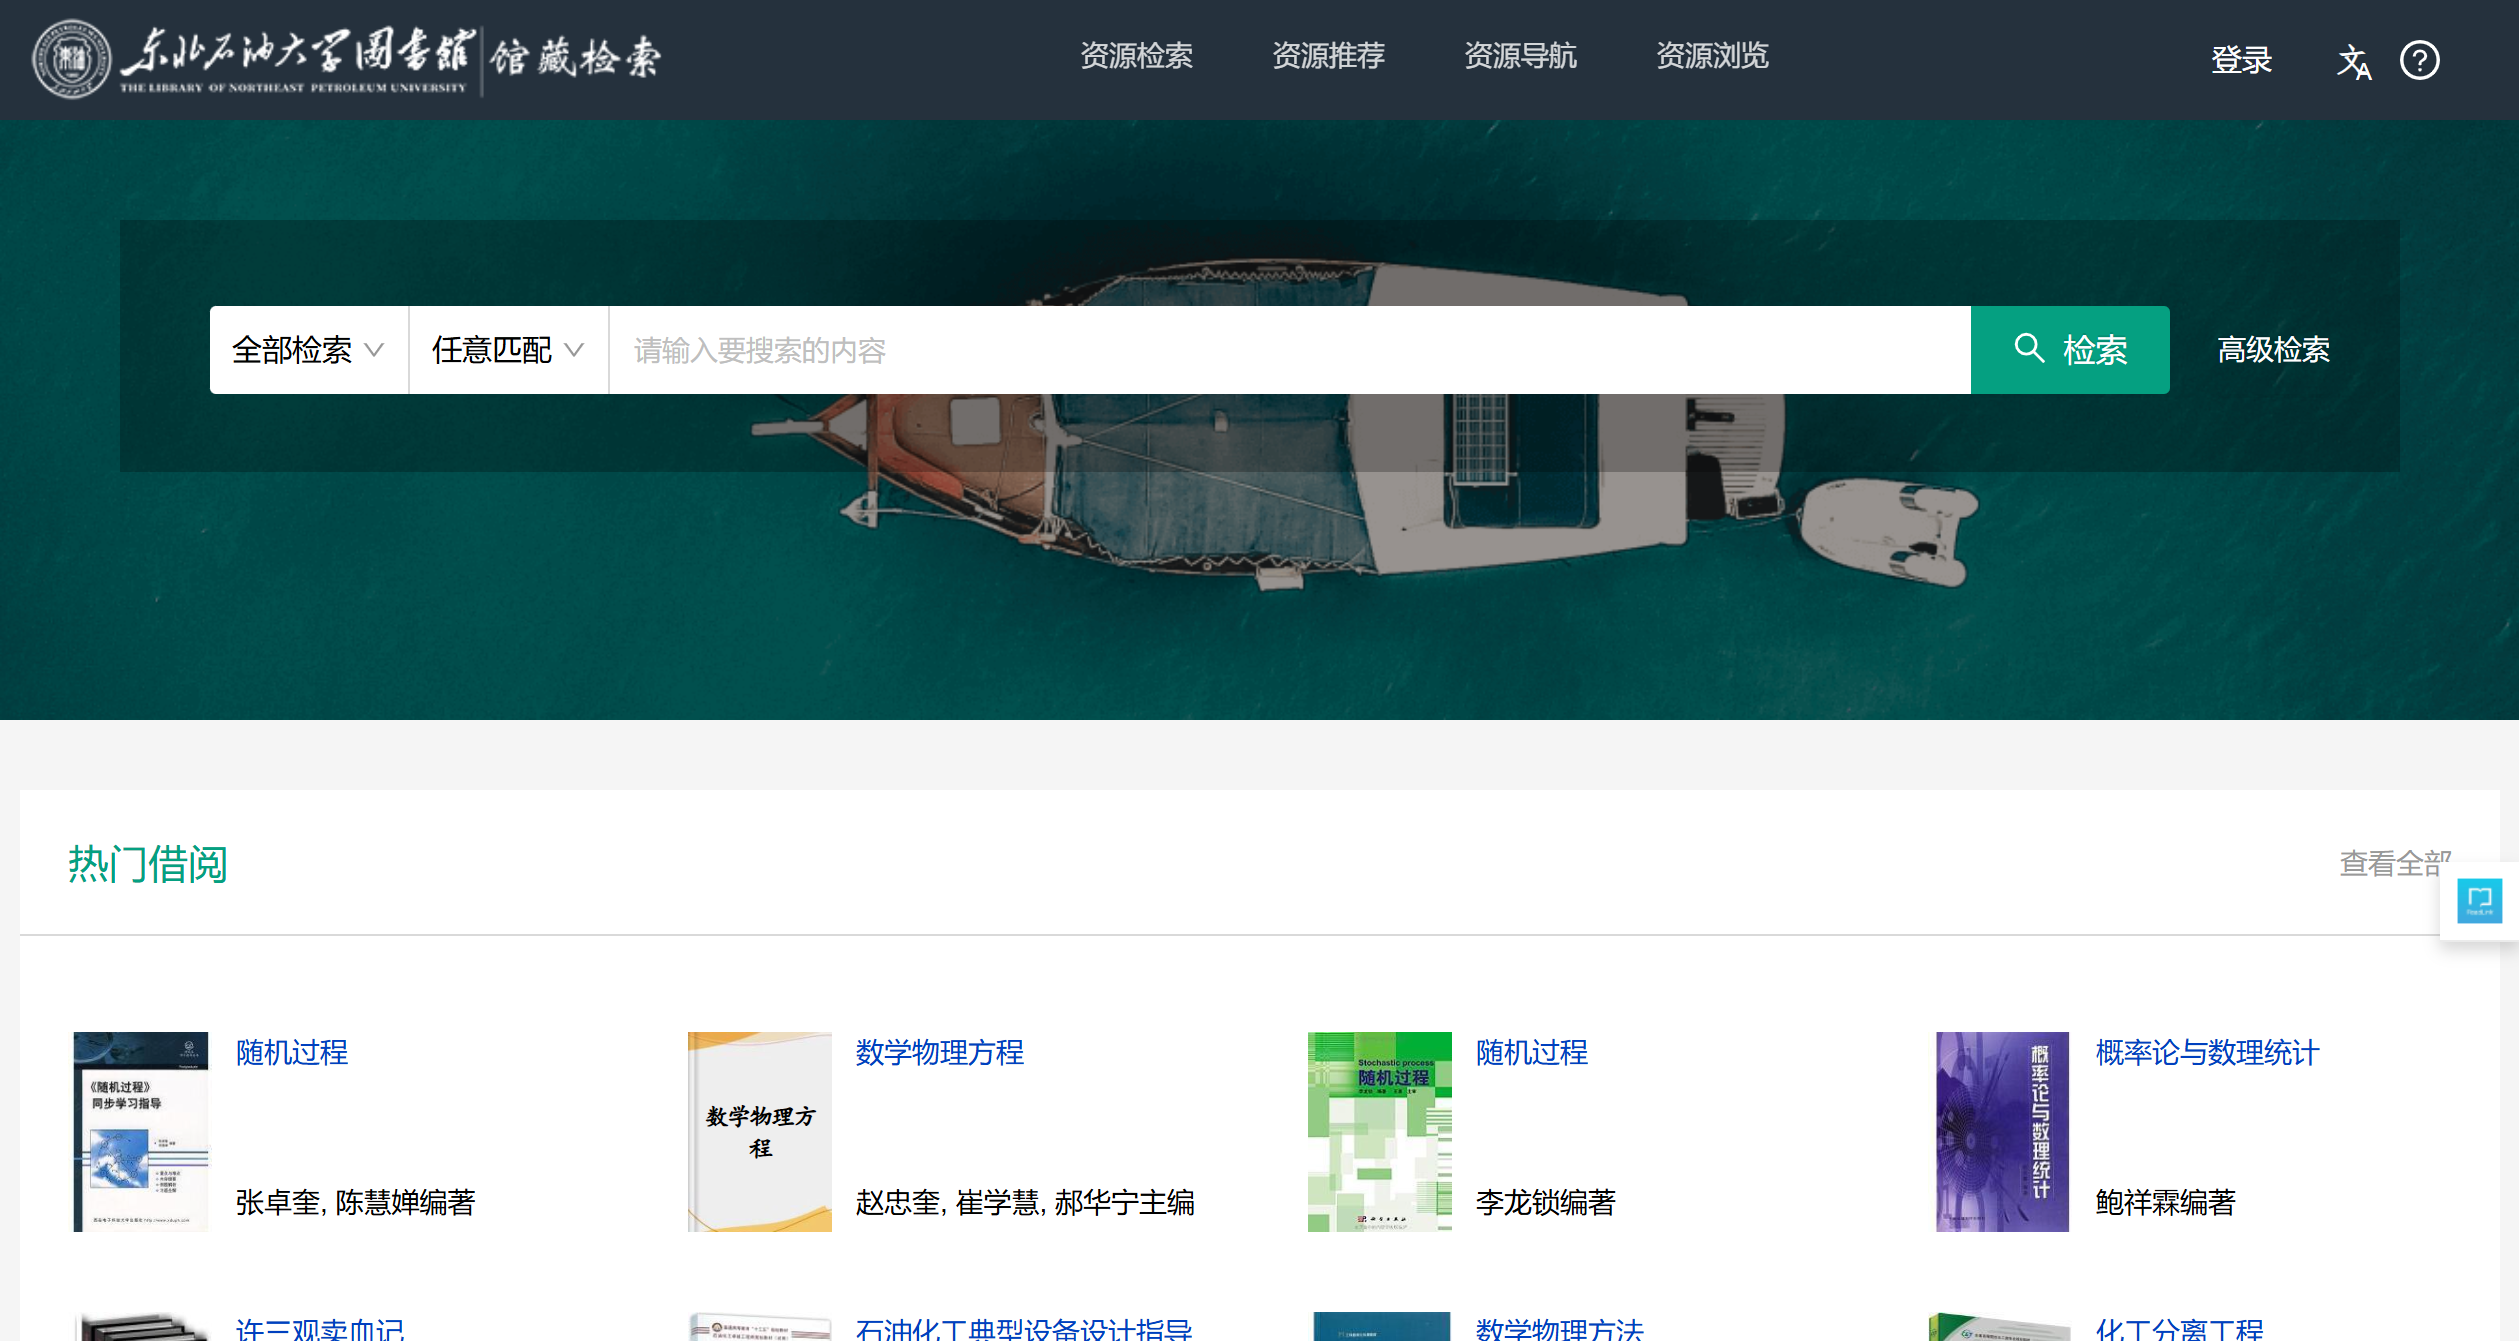
Task: Click the search keyword input field
Action: [x=1288, y=350]
